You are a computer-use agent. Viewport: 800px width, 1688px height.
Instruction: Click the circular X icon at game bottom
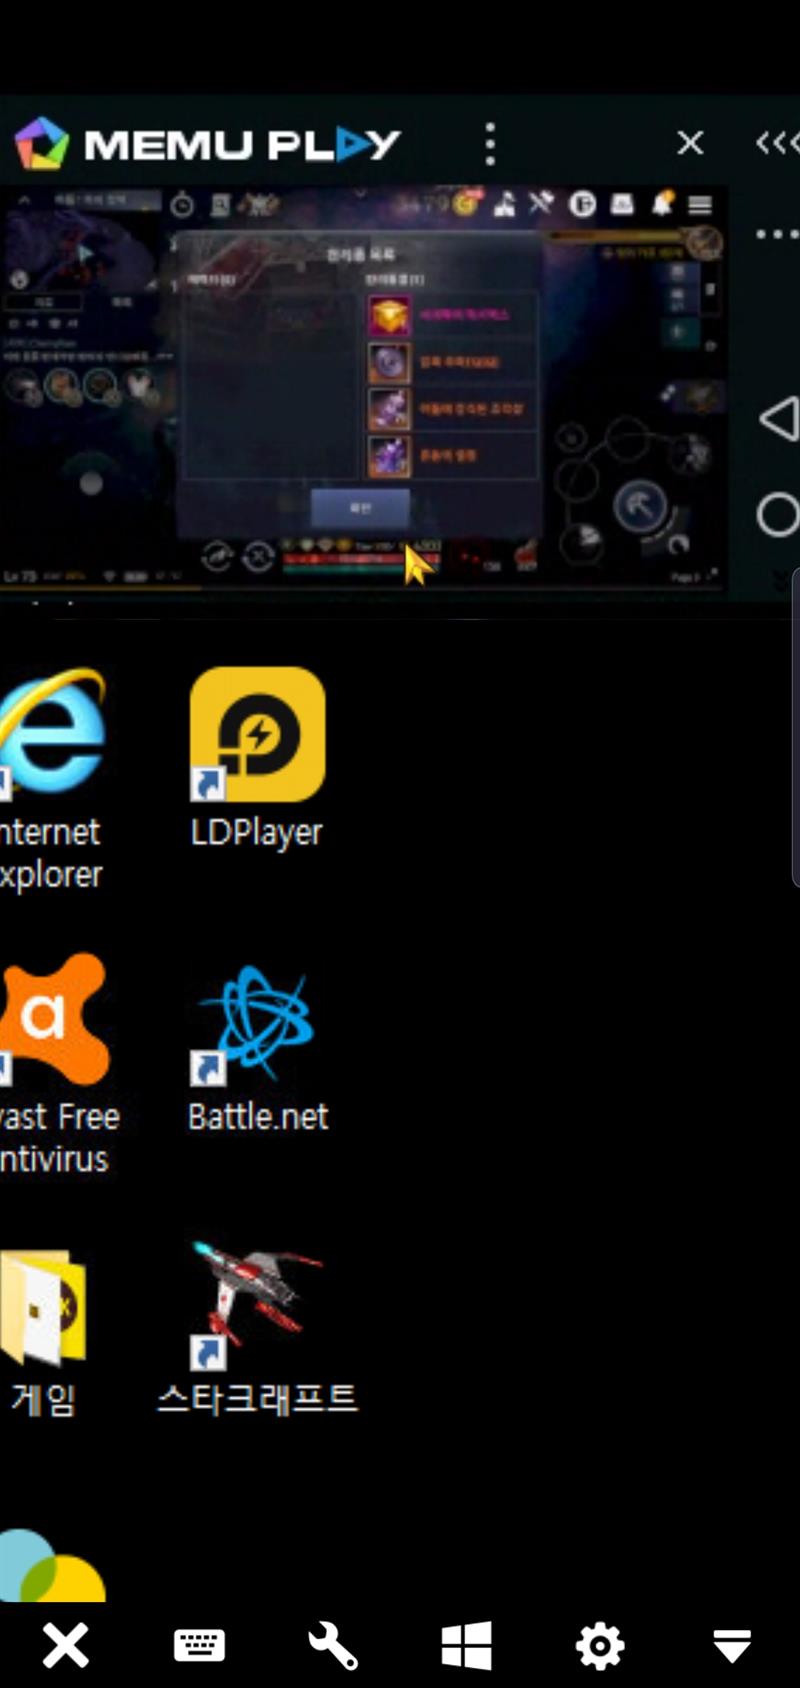(258, 556)
